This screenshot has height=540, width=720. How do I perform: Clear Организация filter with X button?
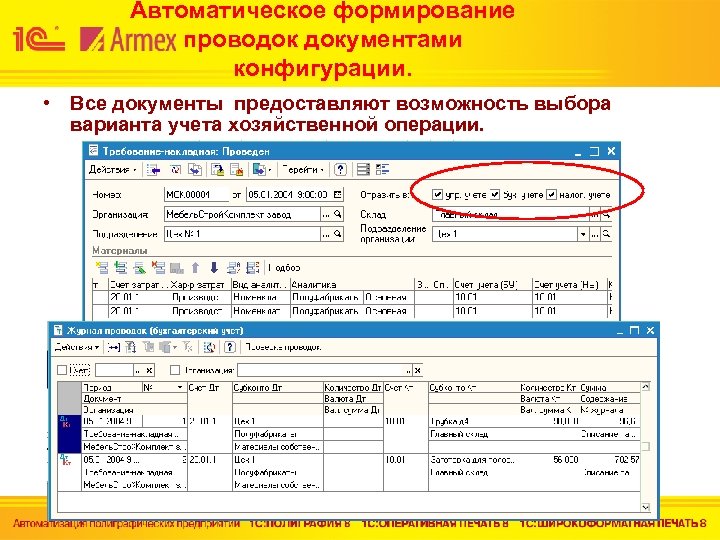pos(417,370)
